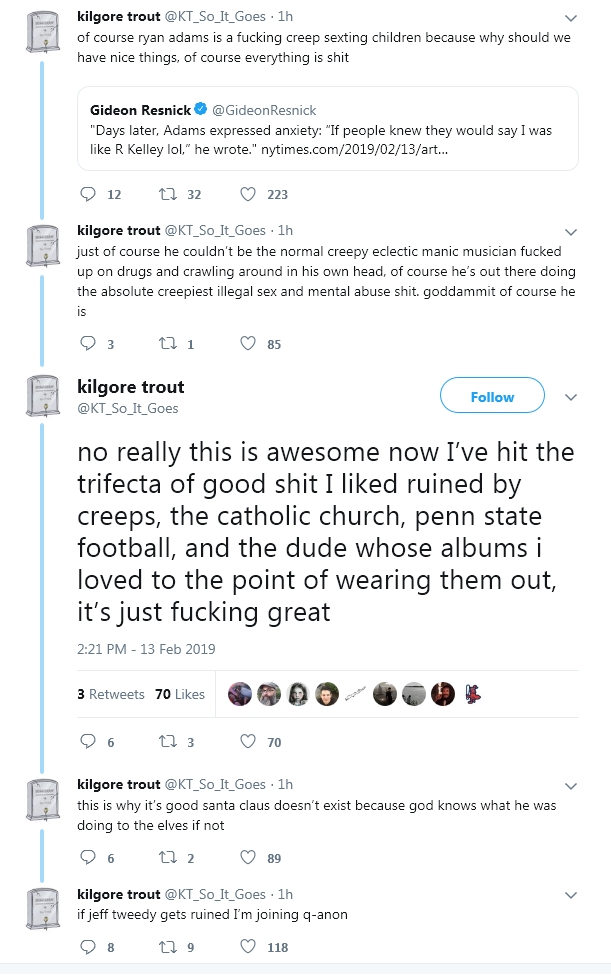Like the jeff tweedy tweet

click(248, 947)
